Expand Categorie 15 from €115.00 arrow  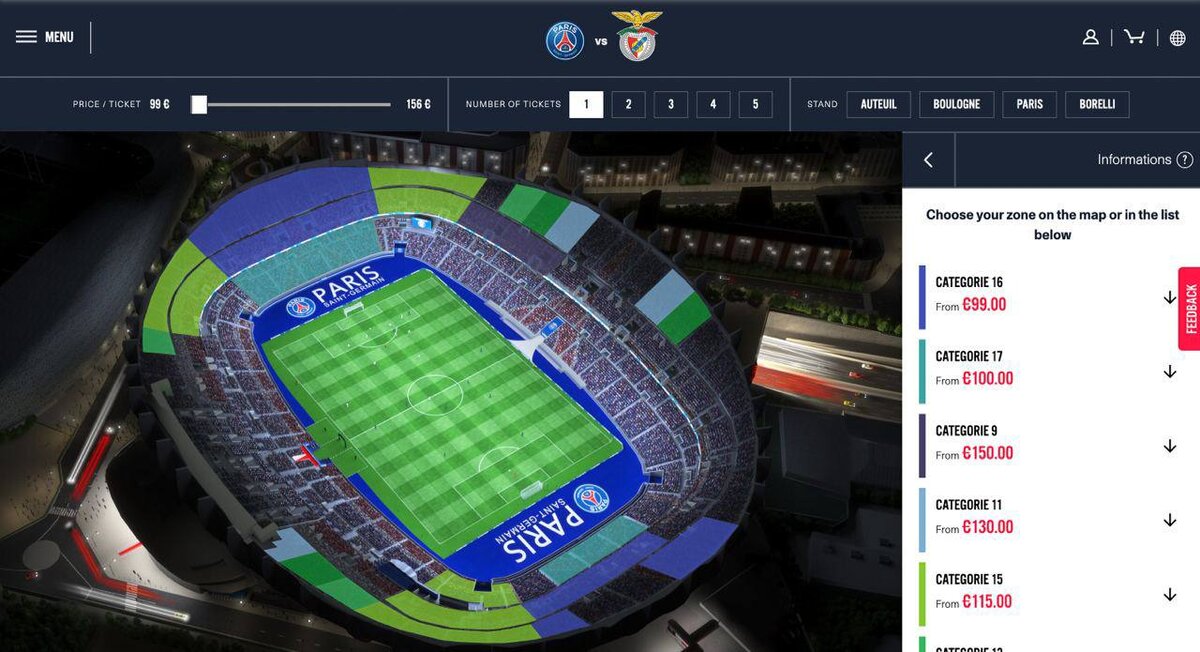click(x=1169, y=595)
